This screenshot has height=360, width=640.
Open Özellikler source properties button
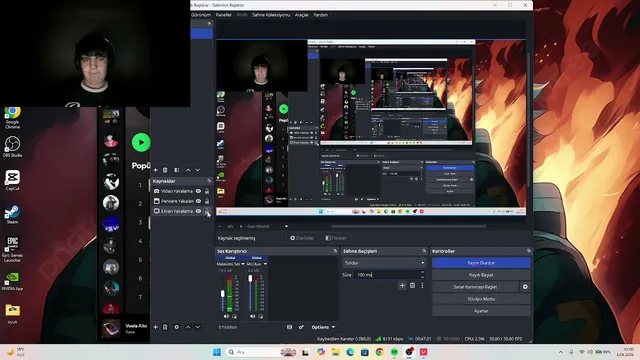[302, 238]
